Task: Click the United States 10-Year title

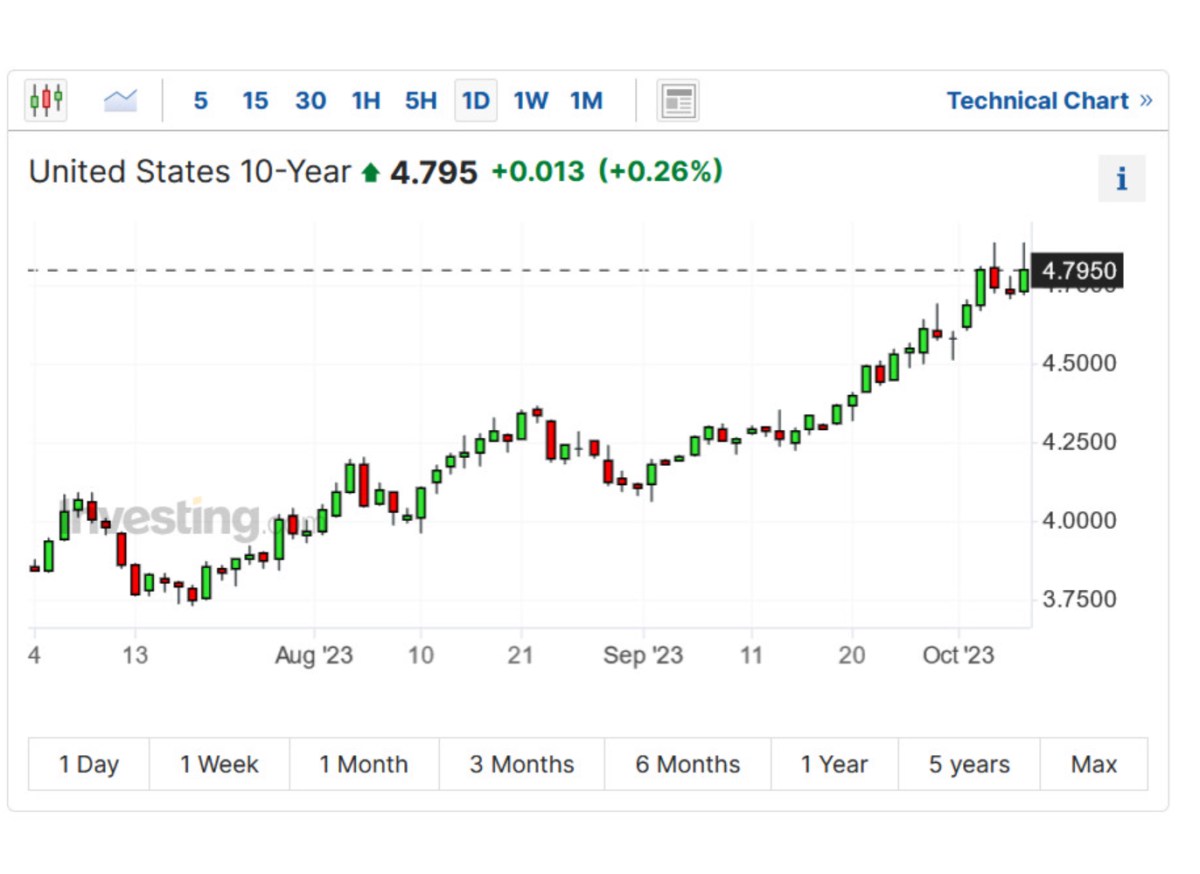Action: point(190,172)
